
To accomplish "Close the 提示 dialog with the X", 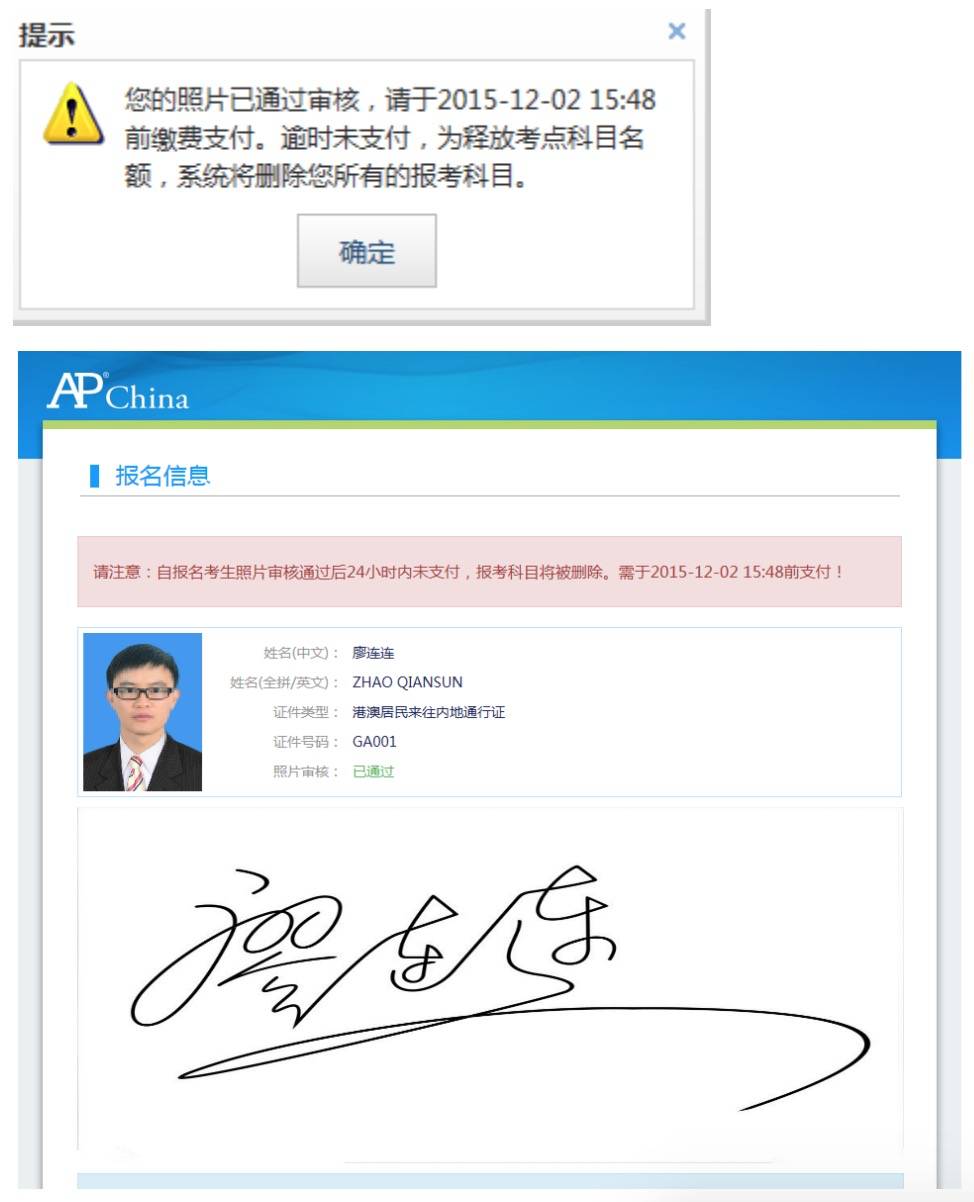I will point(677,32).
